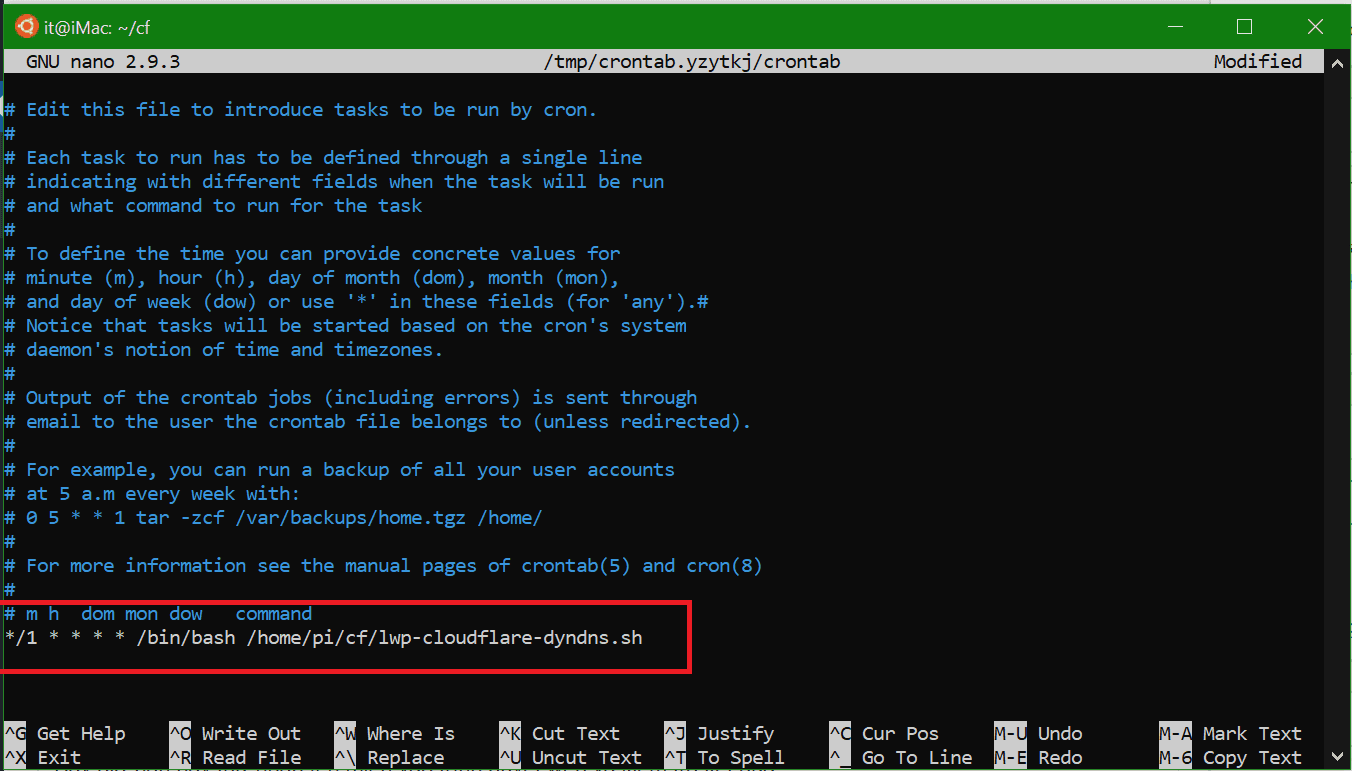Click the Go To Line shortcut

901,758
